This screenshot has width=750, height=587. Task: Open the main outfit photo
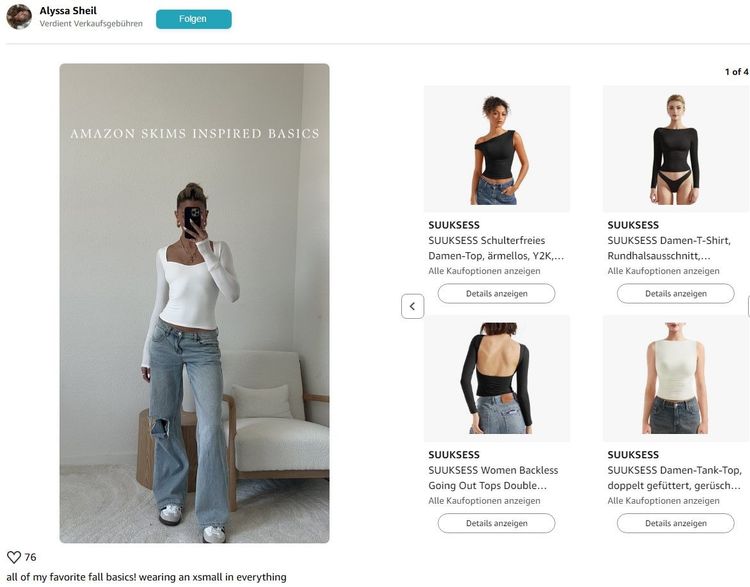[194, 303]
